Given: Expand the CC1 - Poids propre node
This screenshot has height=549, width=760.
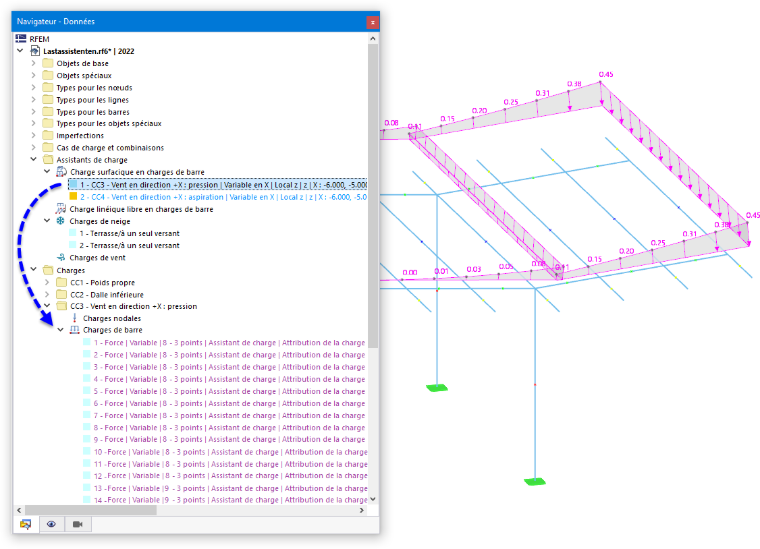Looking at the screenshot, I should 47,282.
